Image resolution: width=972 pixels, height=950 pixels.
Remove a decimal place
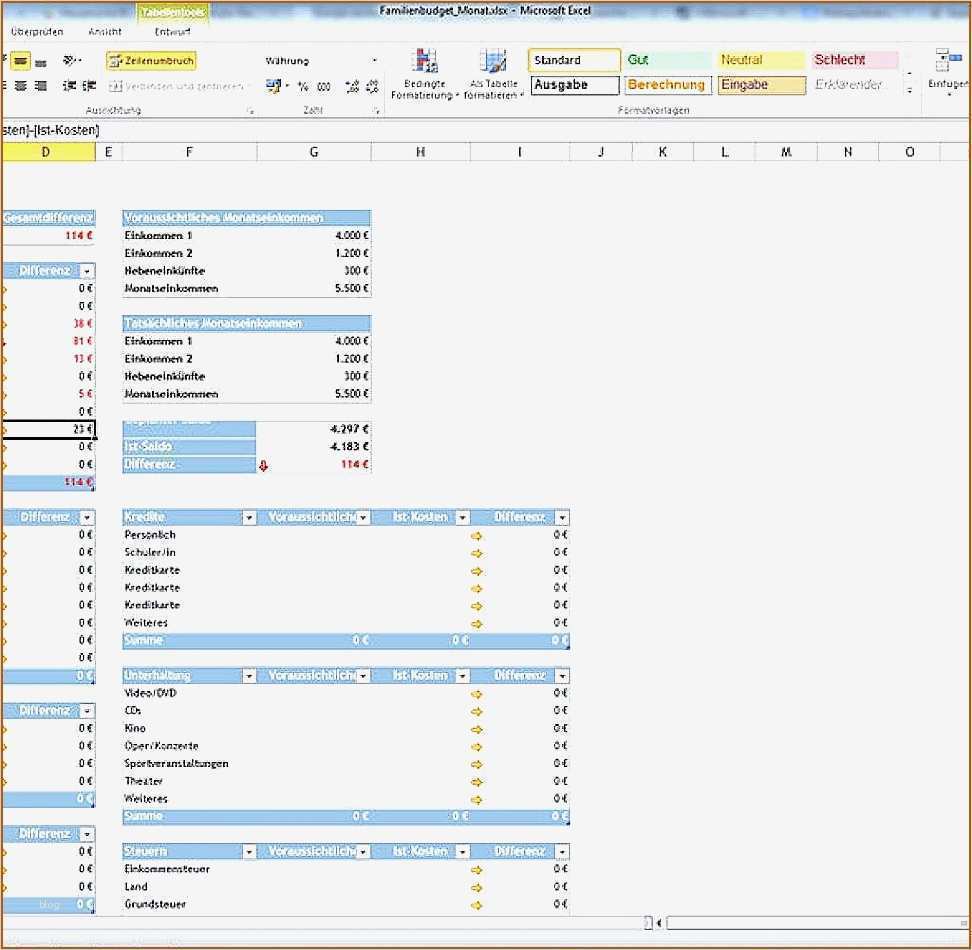pos(372,87)
